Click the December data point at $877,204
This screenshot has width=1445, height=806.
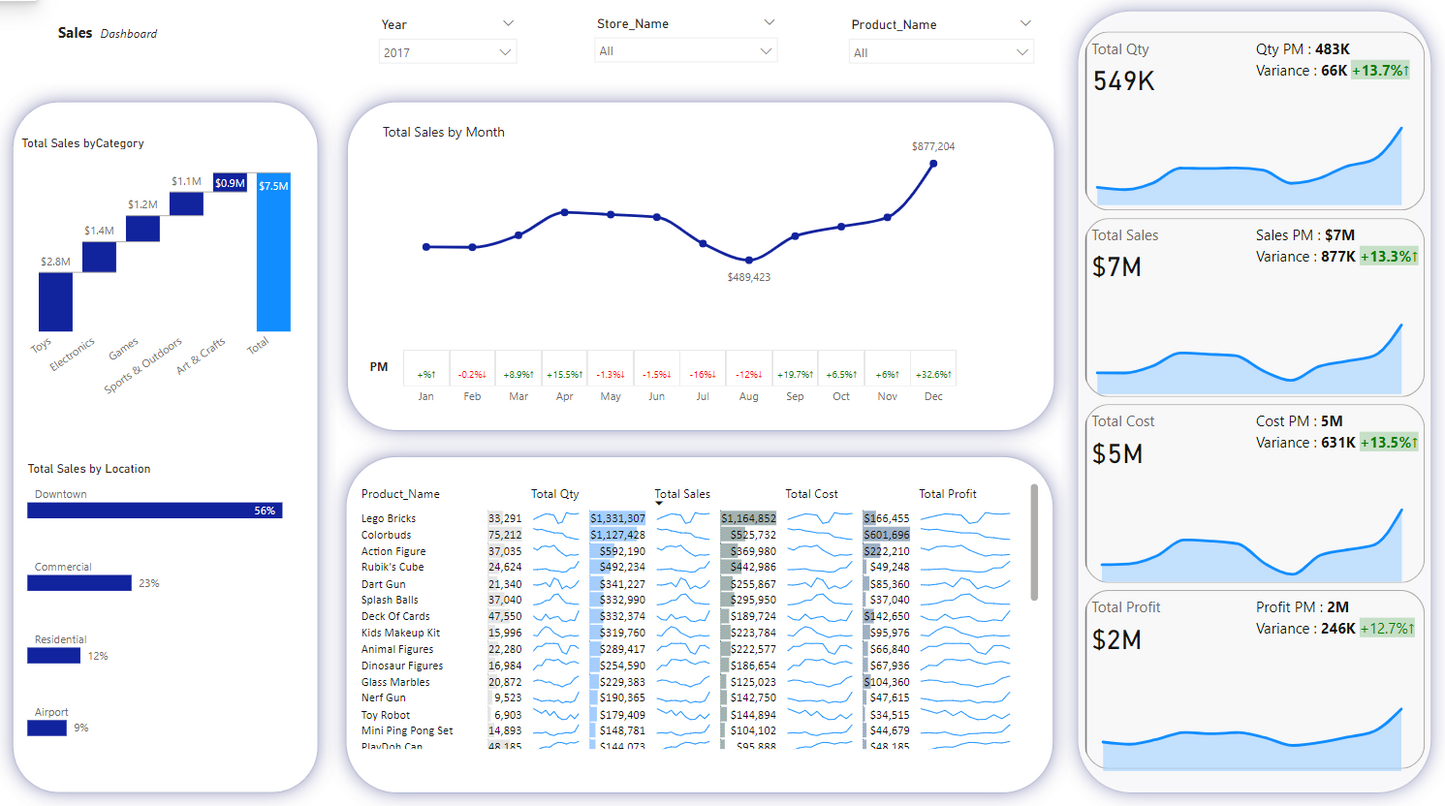(x=933, y=164)
